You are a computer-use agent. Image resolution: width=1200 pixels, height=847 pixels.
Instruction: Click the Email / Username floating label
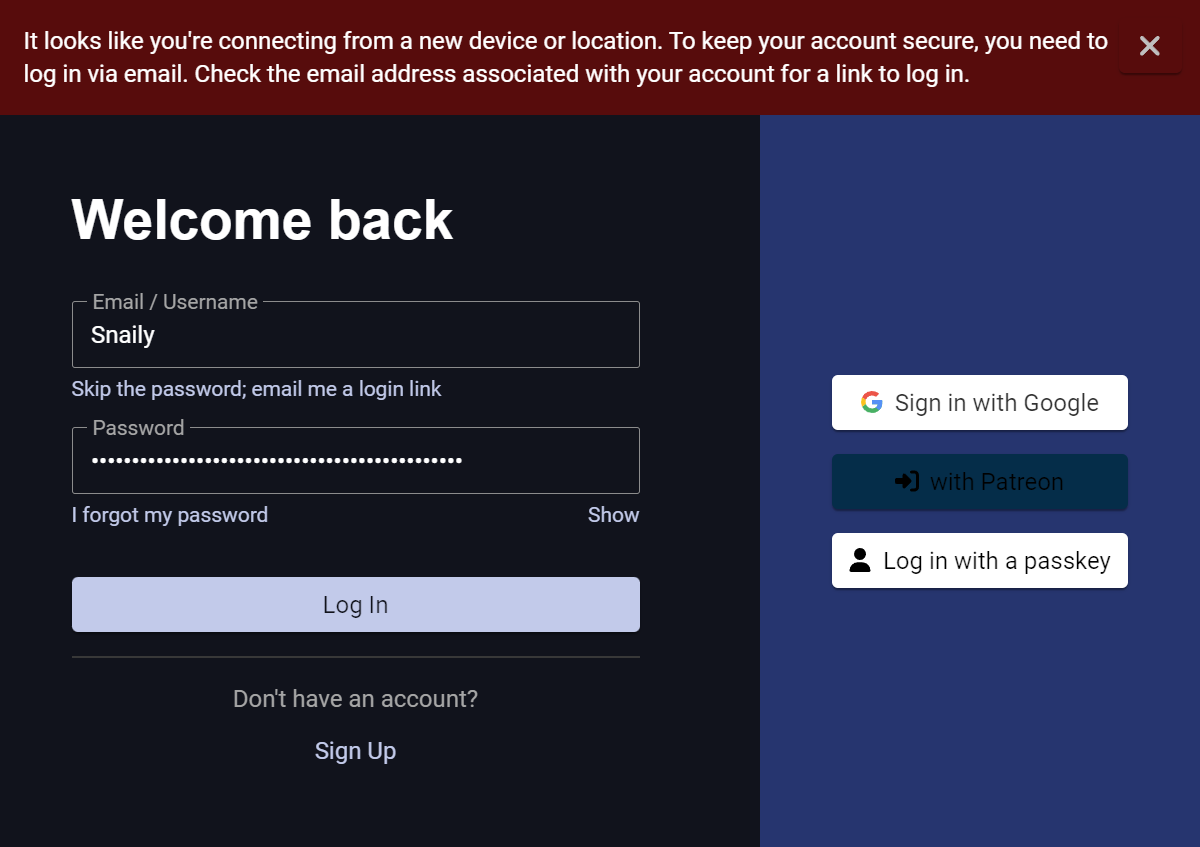175,302
